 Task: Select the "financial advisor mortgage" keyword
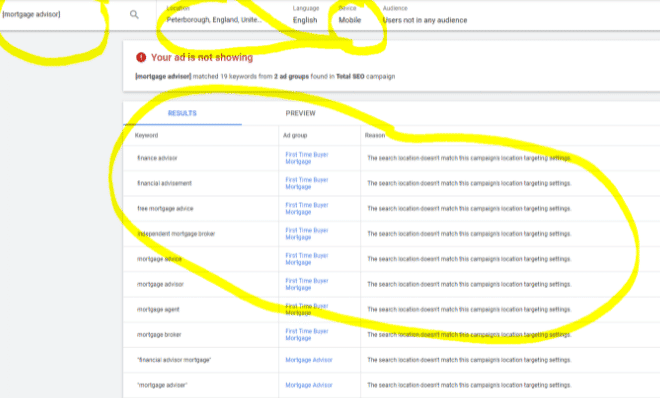coord(174,360)
